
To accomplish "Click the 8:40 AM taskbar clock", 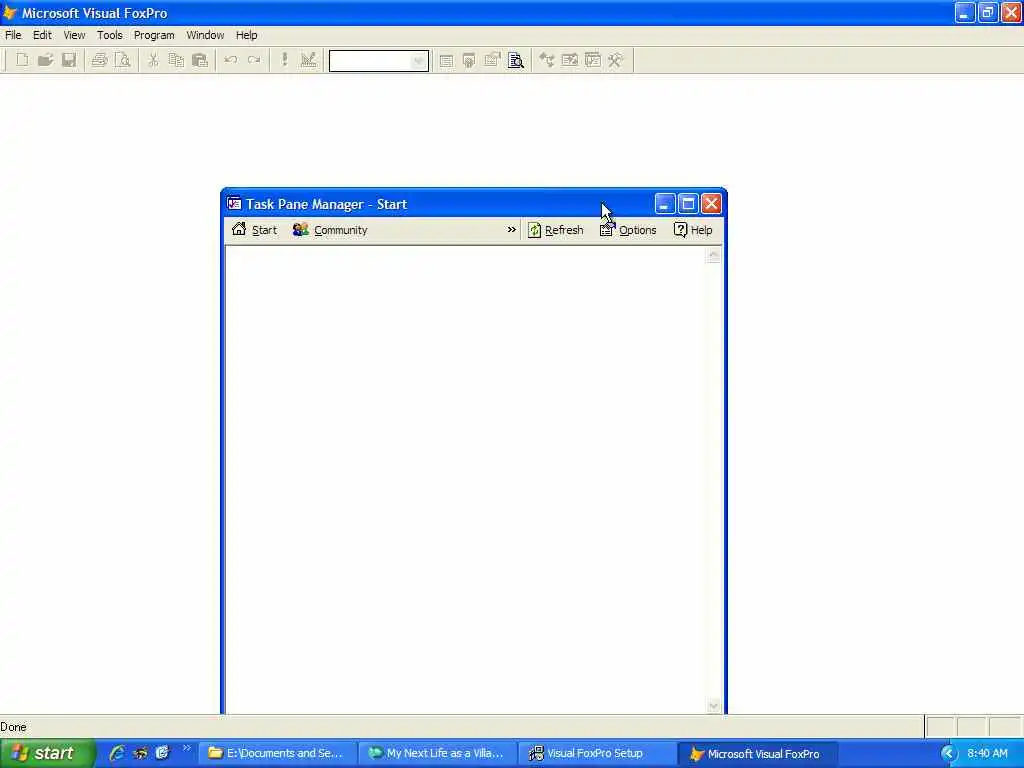I will click(987, 754).
